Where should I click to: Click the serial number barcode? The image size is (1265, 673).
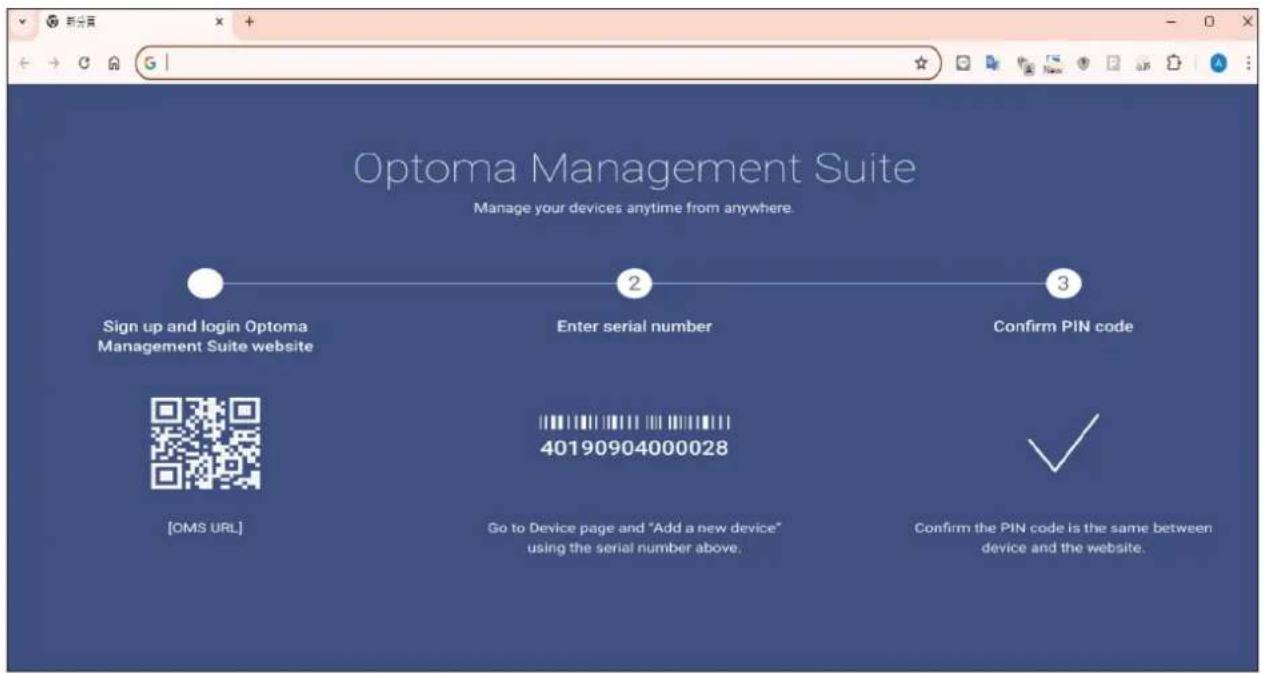pyautogui.click(x=634, y=423)
